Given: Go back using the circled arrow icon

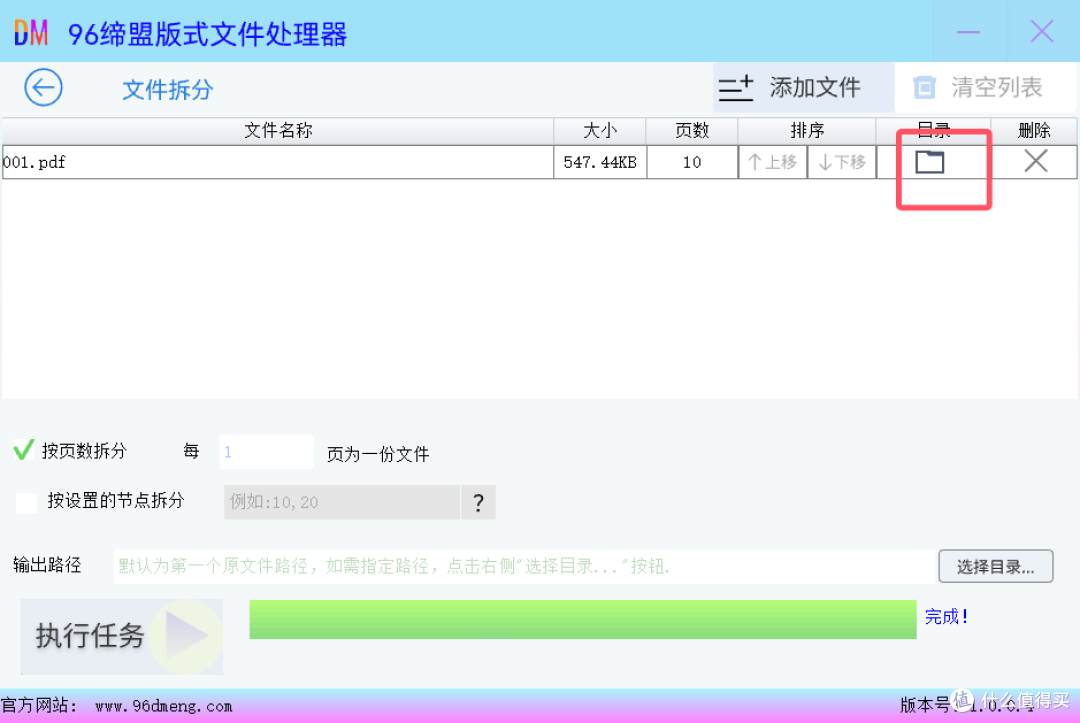Looking at the screenshot, I should point(43,87).
